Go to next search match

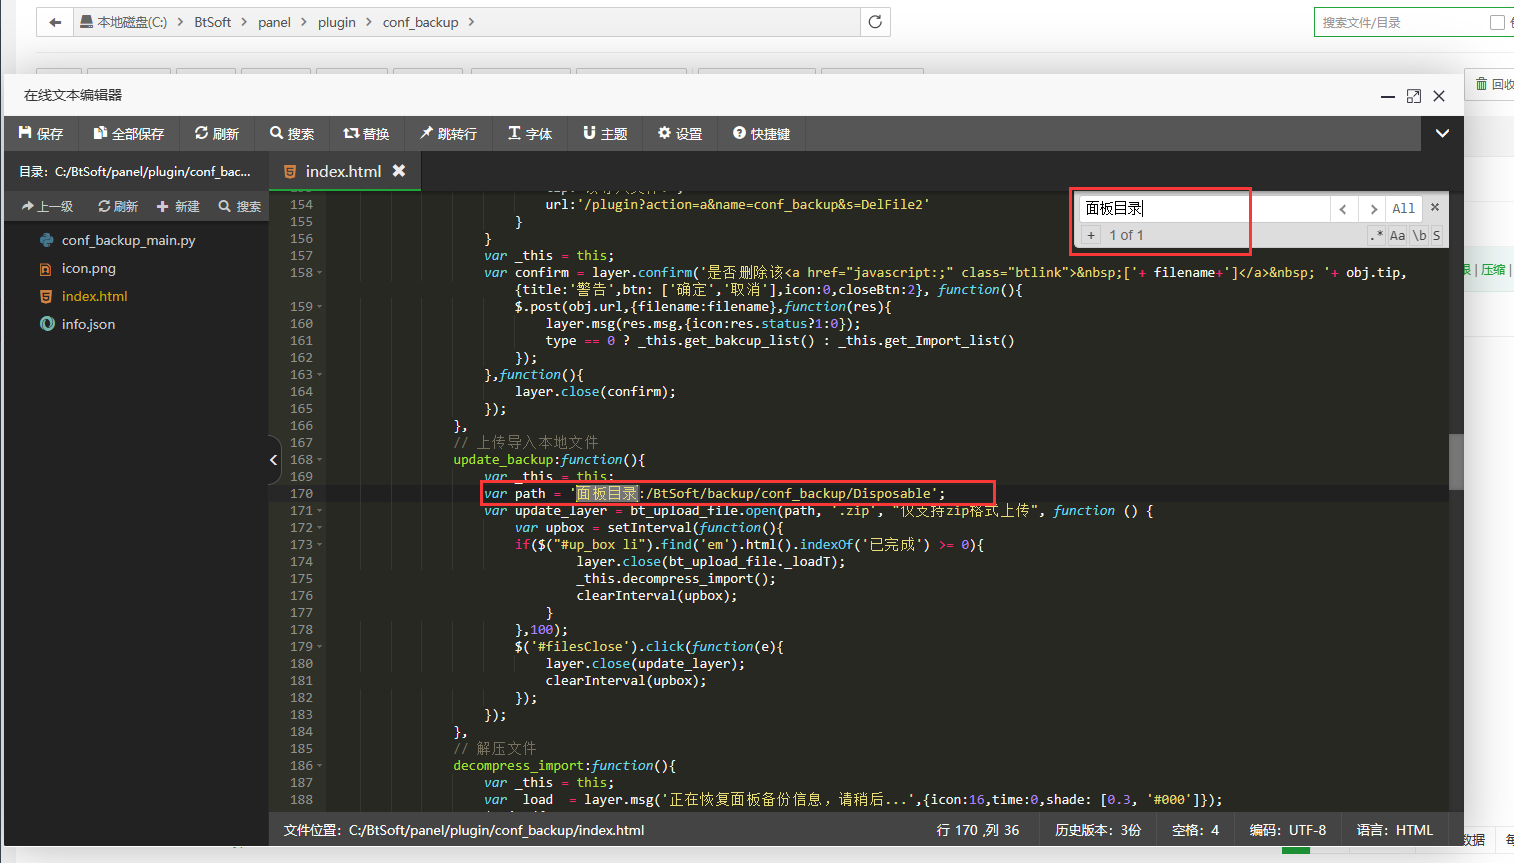(1373, 208)
